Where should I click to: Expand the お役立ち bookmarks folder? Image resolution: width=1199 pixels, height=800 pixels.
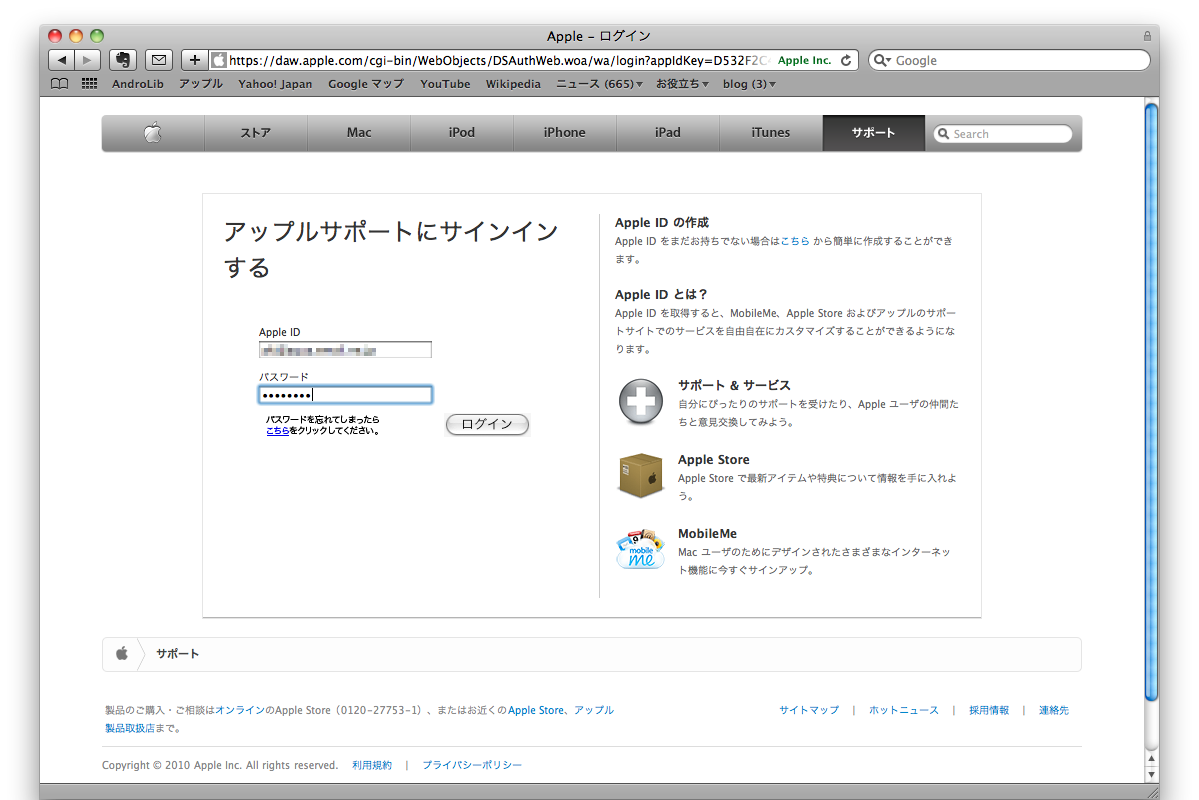pyautogui.click(x=681, y=83)
